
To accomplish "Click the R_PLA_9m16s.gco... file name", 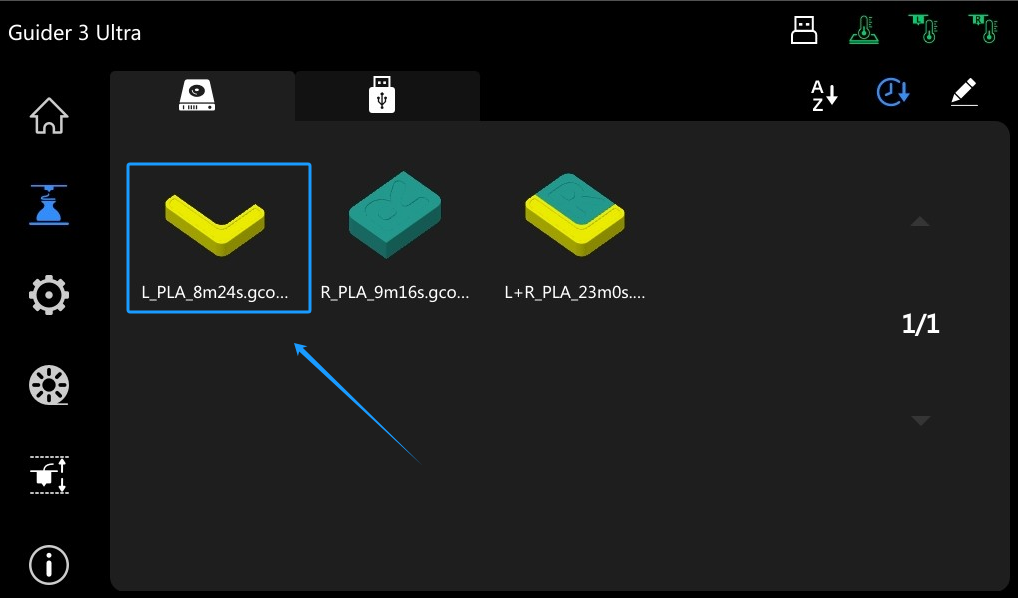I will click(395, 293).
